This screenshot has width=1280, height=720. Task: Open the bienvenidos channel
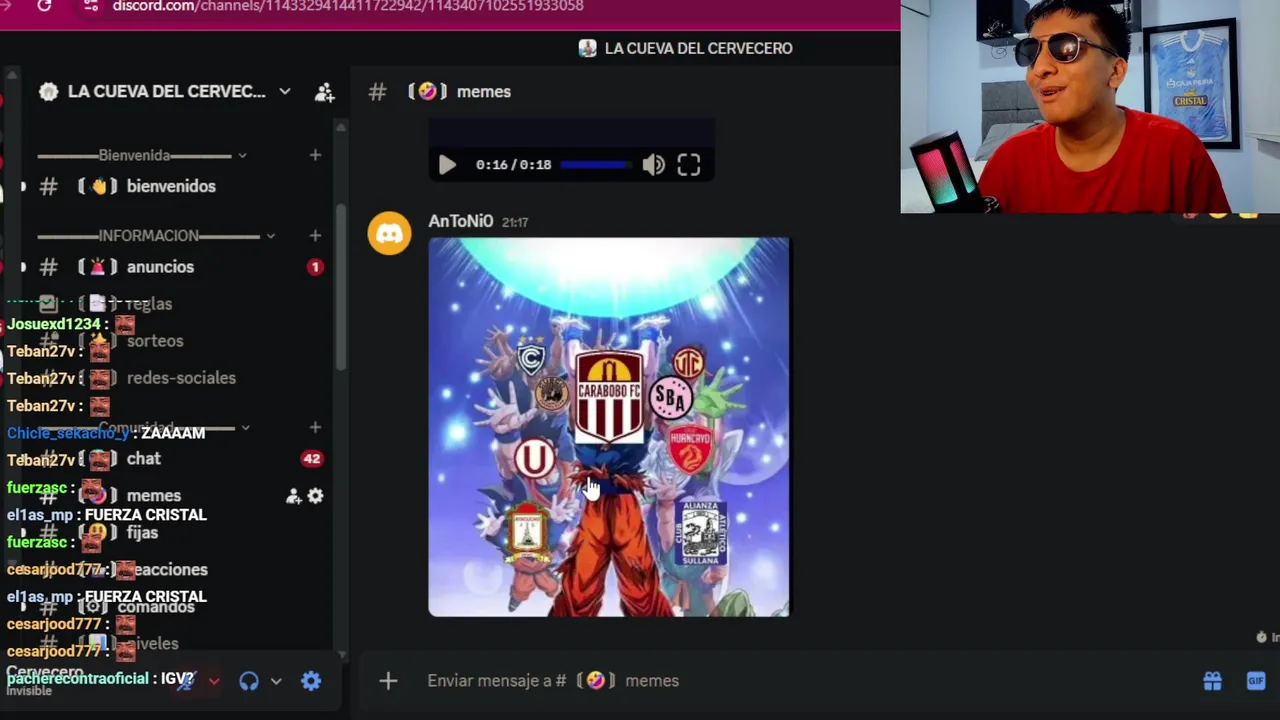170,186
